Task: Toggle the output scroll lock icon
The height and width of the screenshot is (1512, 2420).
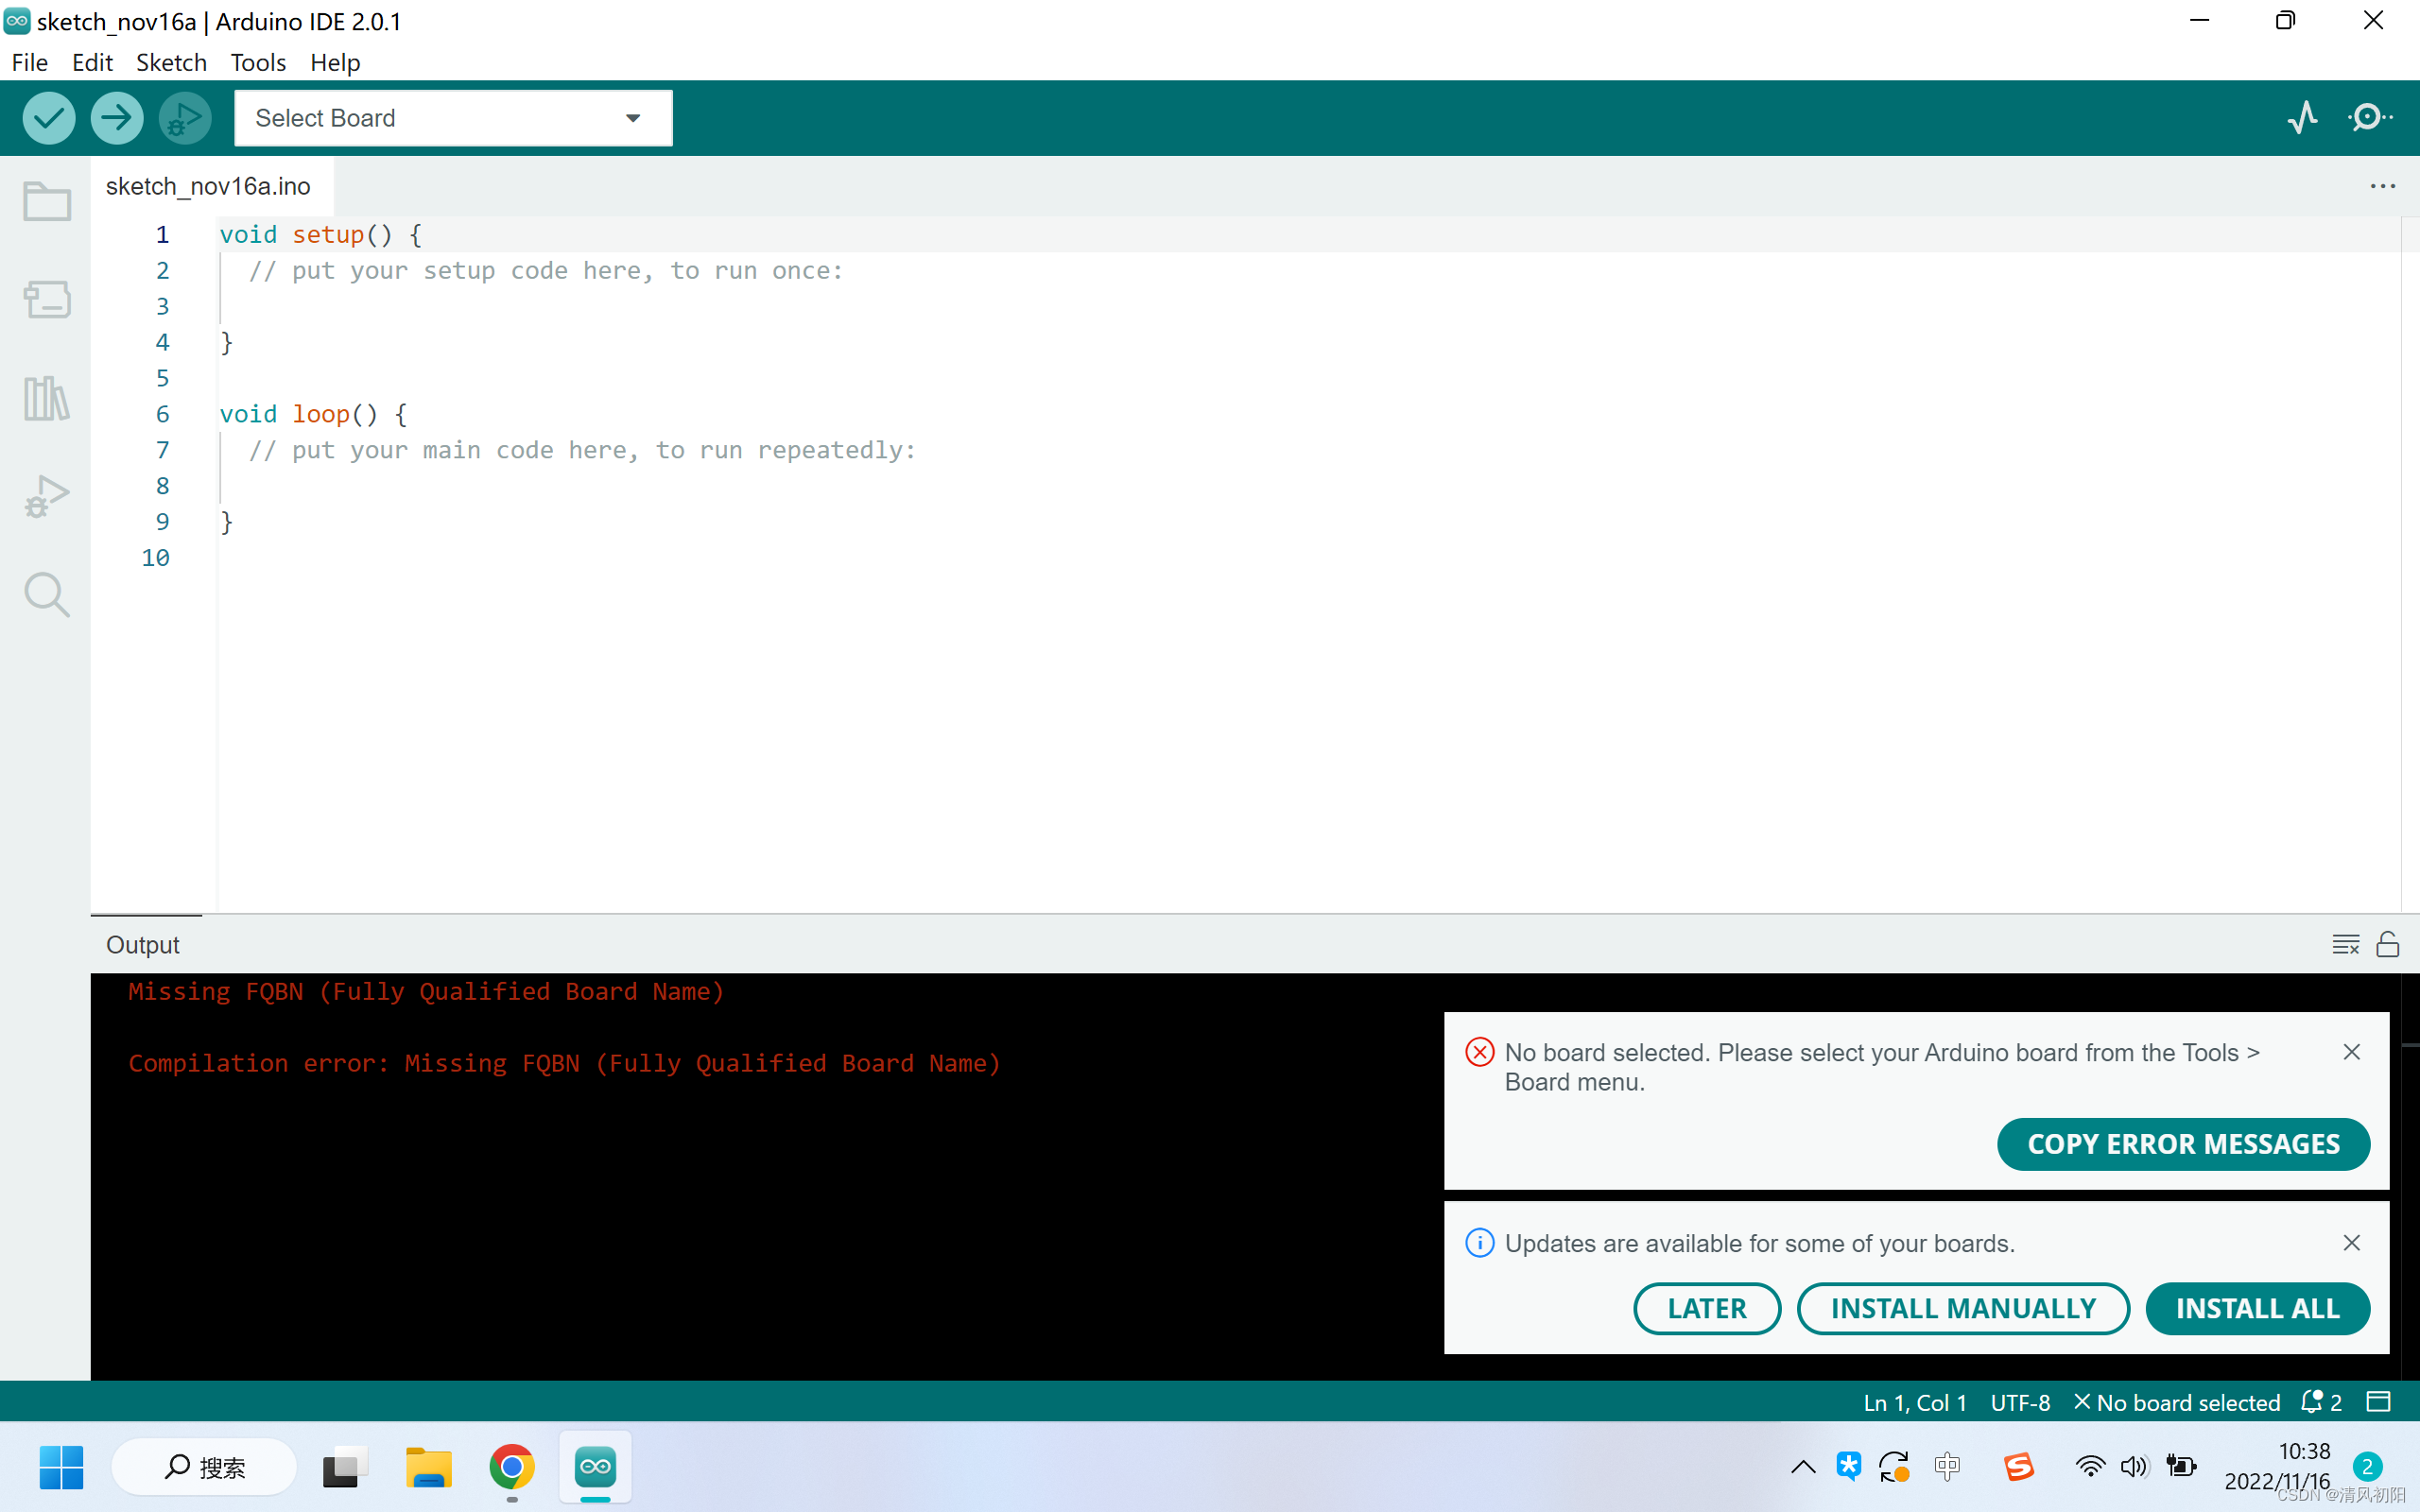Action: [2388, 944]
